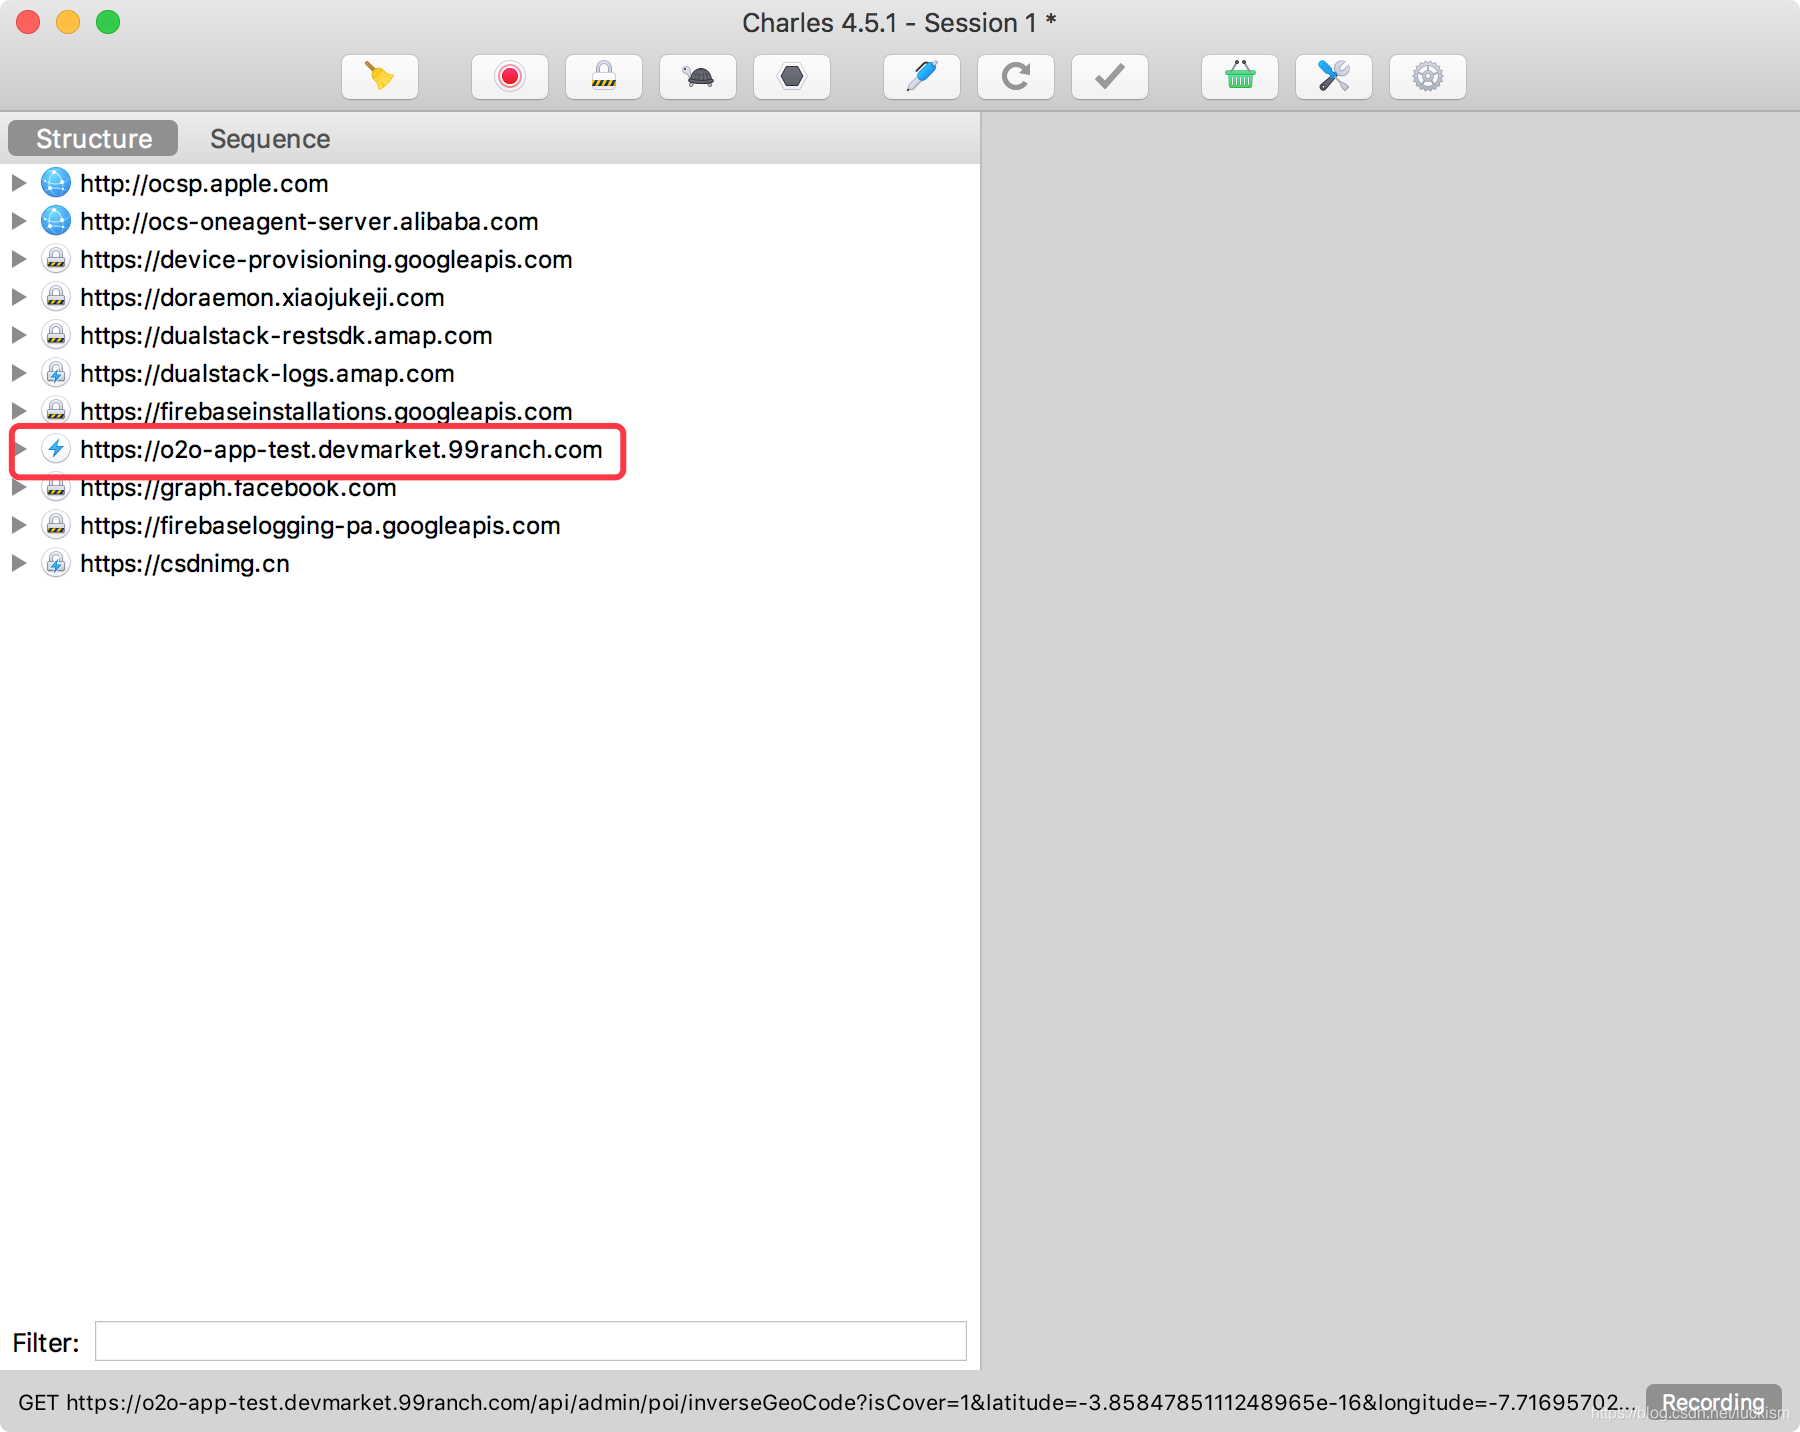Viewport: 1800px width, 1432px height.
Task: Expand the firebaseinstallations.googleapis.com host
Action: pos(18,411)
